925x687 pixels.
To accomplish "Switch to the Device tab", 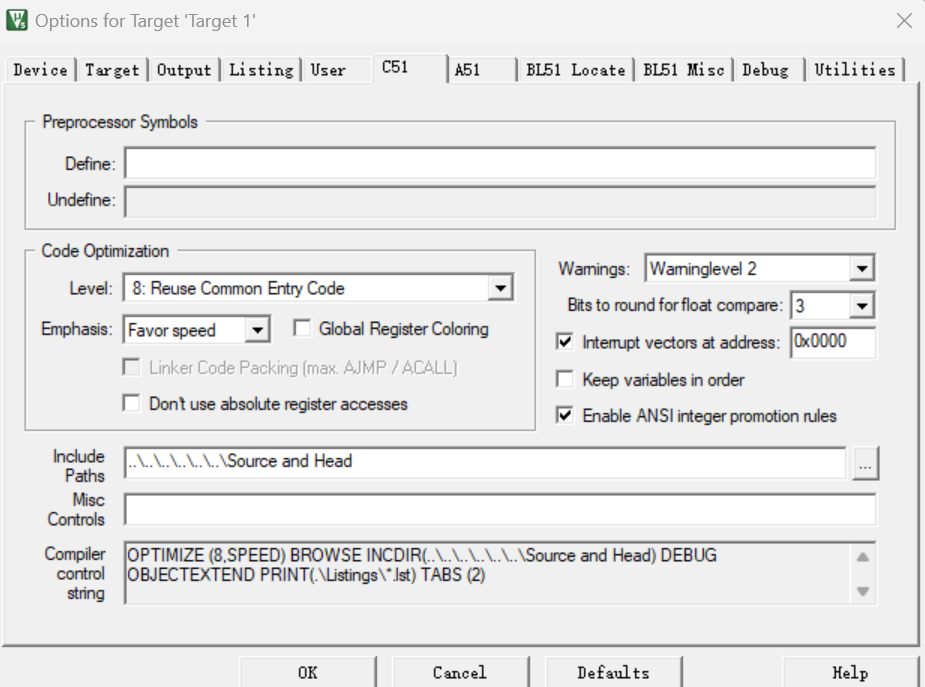I will click(40, 70).
